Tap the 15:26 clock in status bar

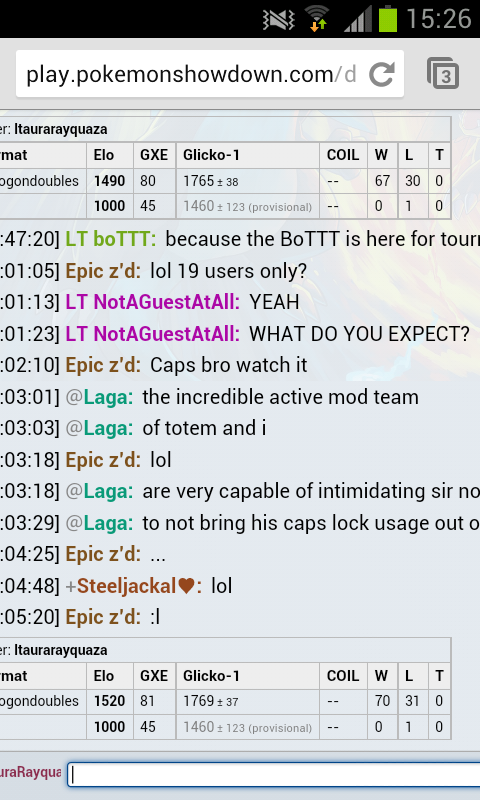438,19
